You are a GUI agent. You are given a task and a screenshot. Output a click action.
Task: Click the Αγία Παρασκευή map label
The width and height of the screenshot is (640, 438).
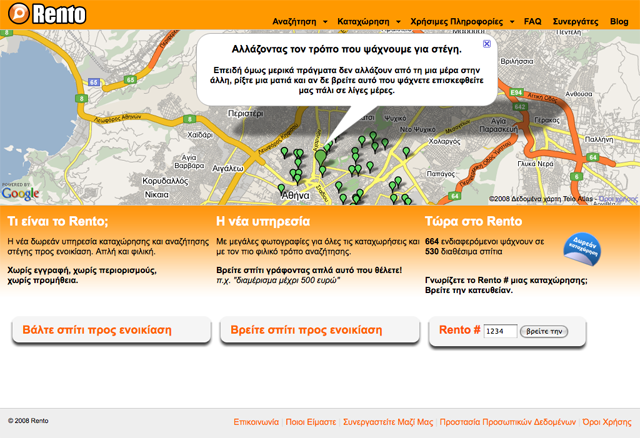point(498,125)
